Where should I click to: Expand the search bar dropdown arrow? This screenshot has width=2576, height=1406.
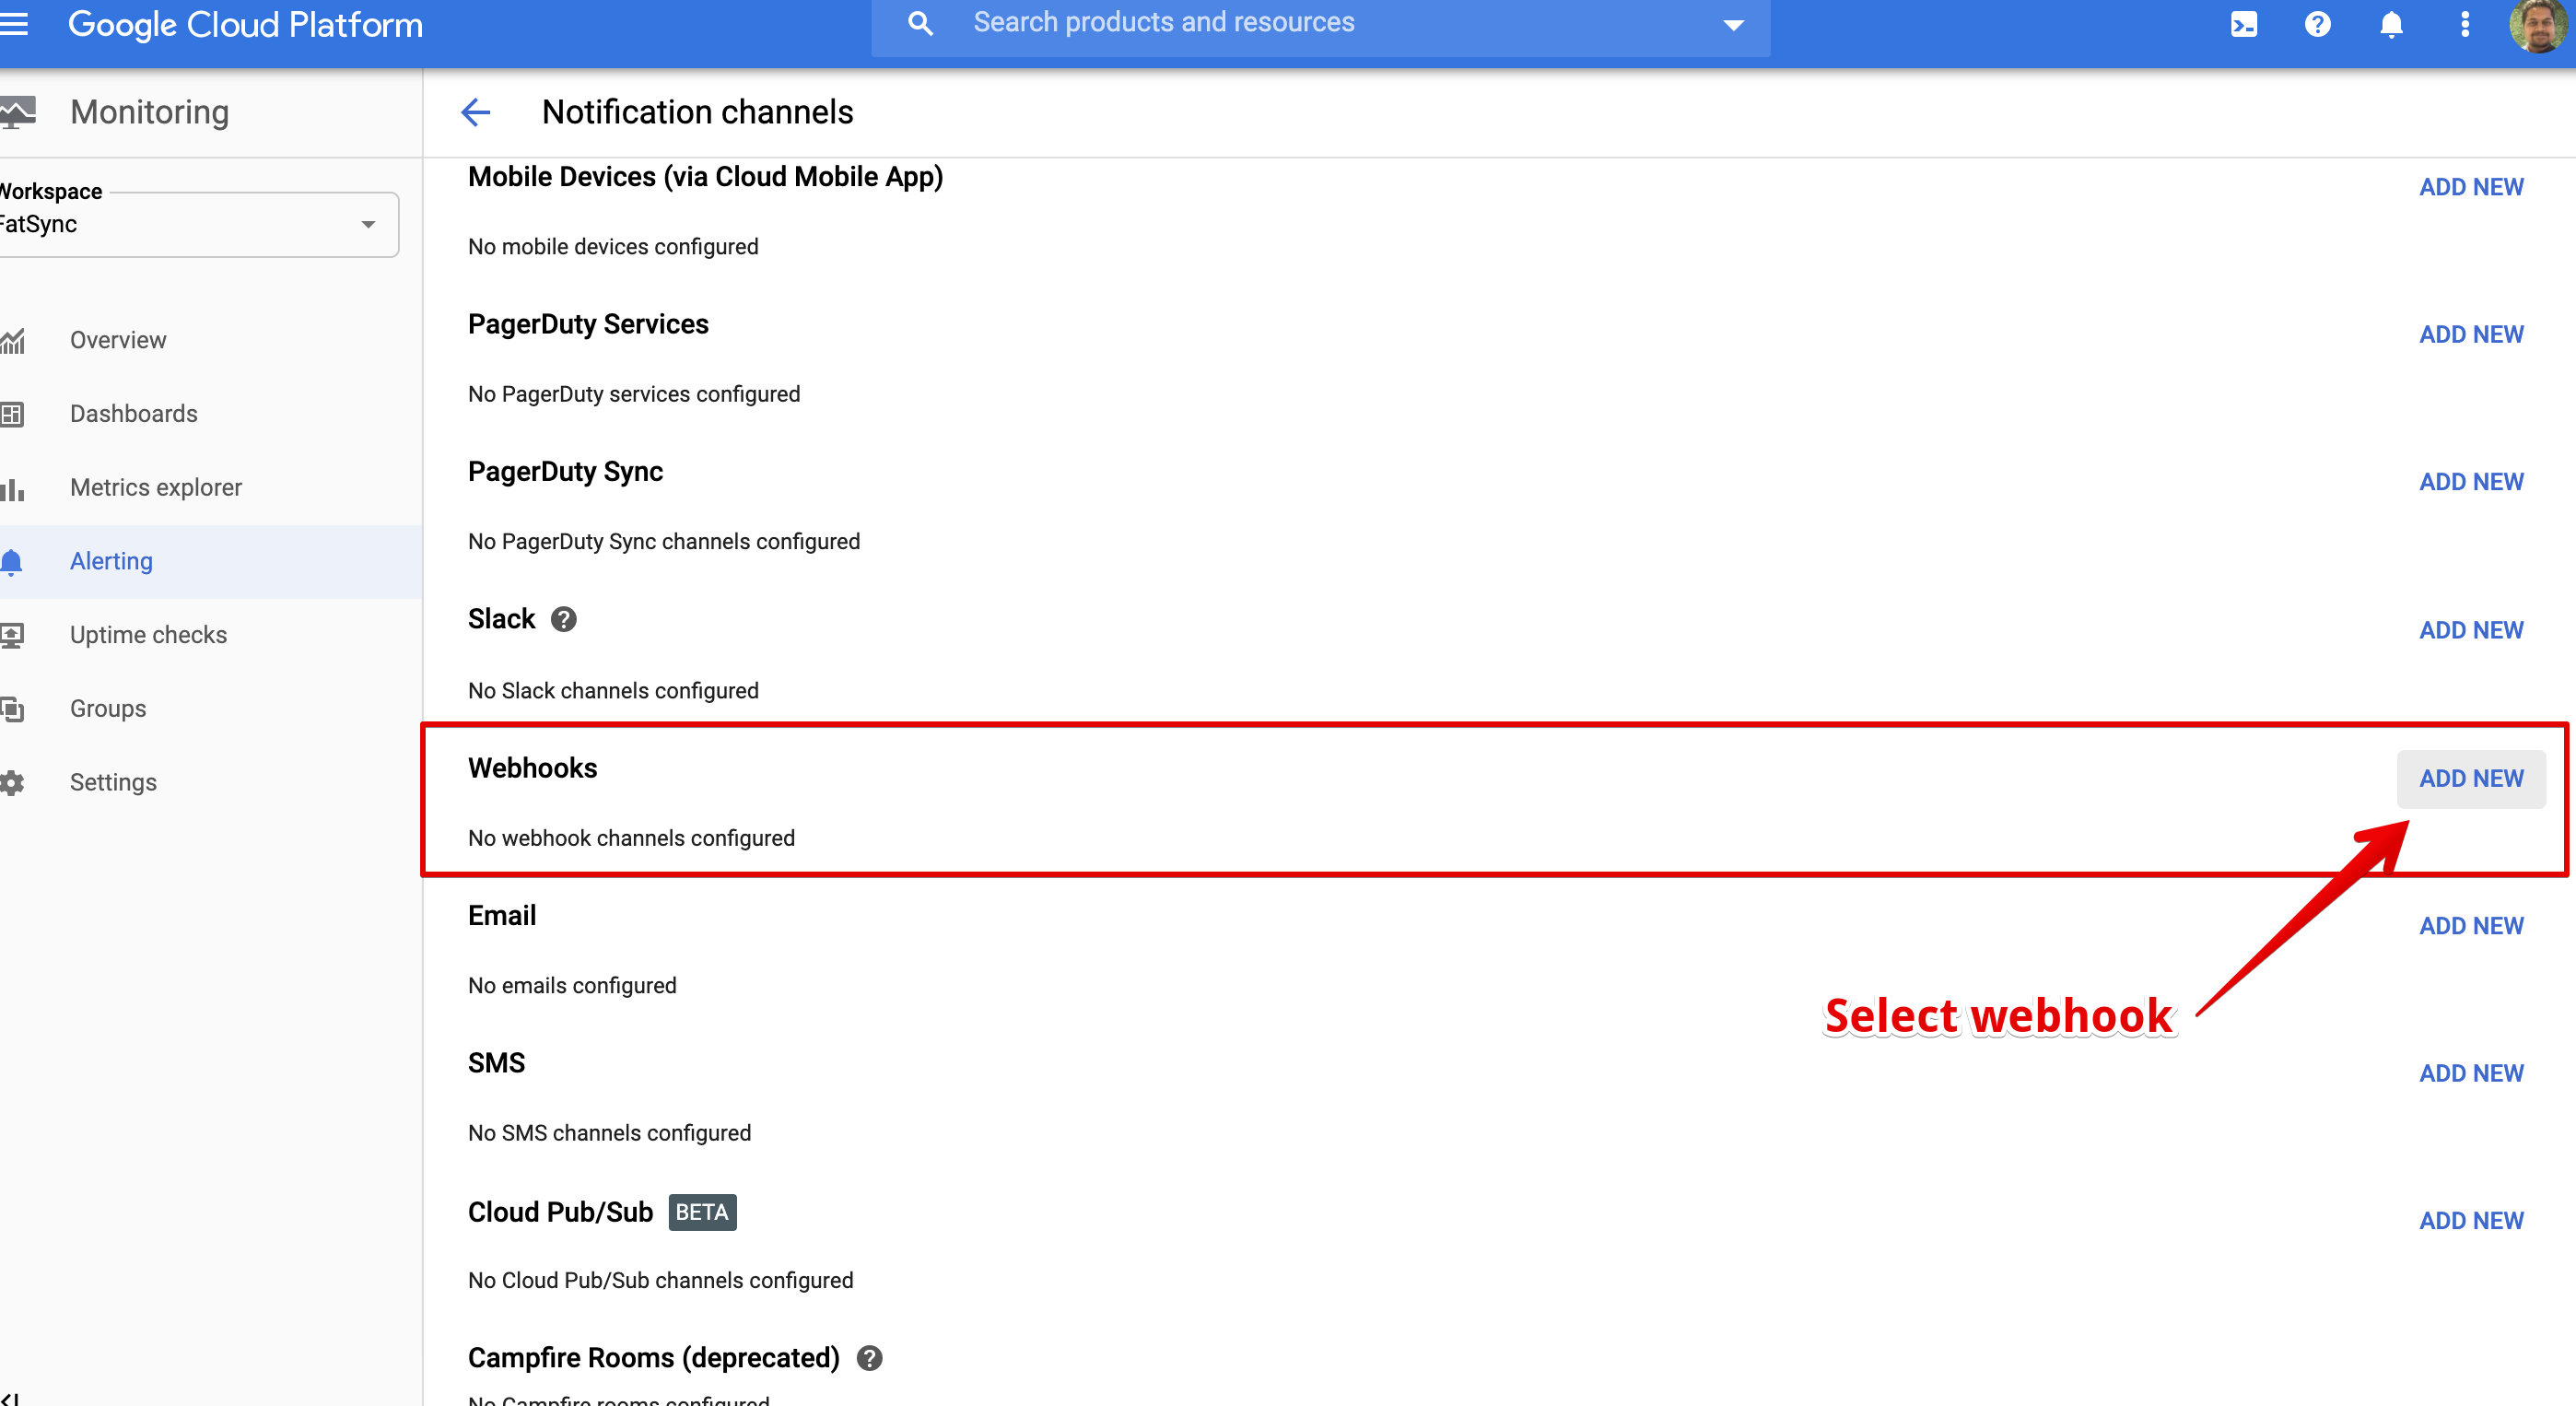(x=1733, y=24)
